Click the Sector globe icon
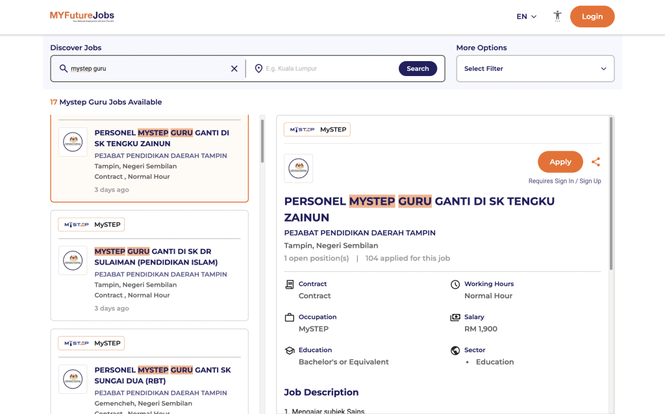 pos(455,350)
